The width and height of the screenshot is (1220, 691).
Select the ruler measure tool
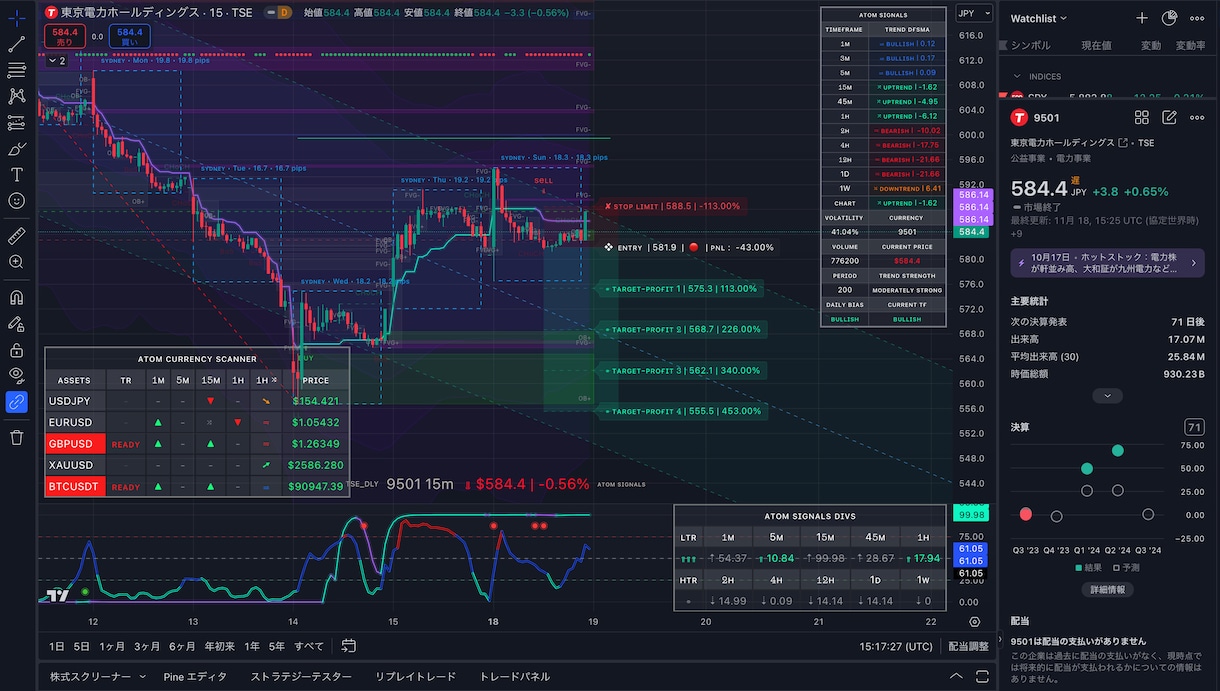[17, 236]
